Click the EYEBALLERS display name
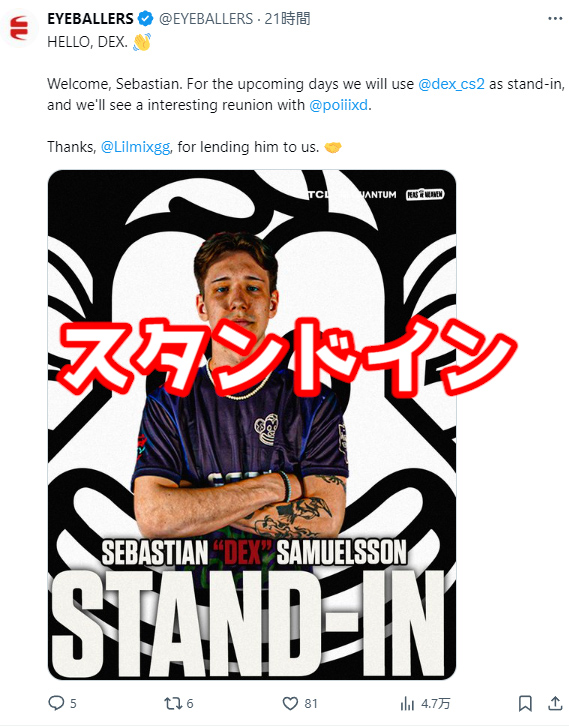 click(x=90, y=19)
